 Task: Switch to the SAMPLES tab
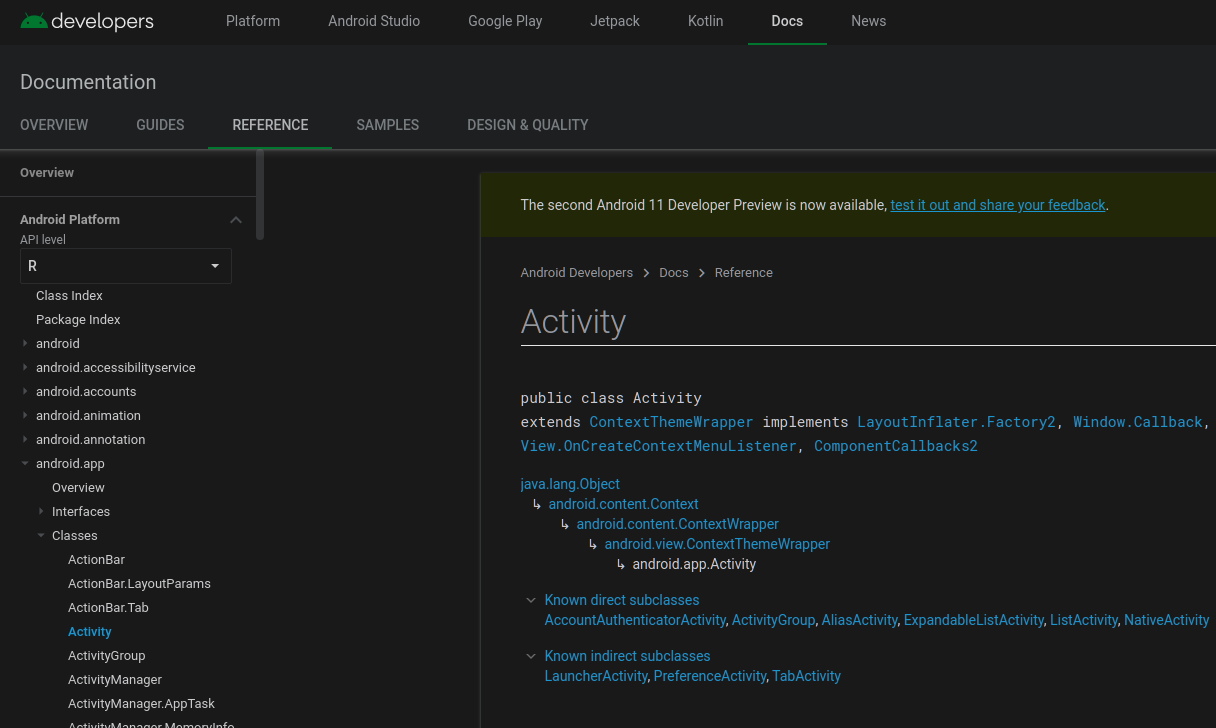click(x=387, y=125)
